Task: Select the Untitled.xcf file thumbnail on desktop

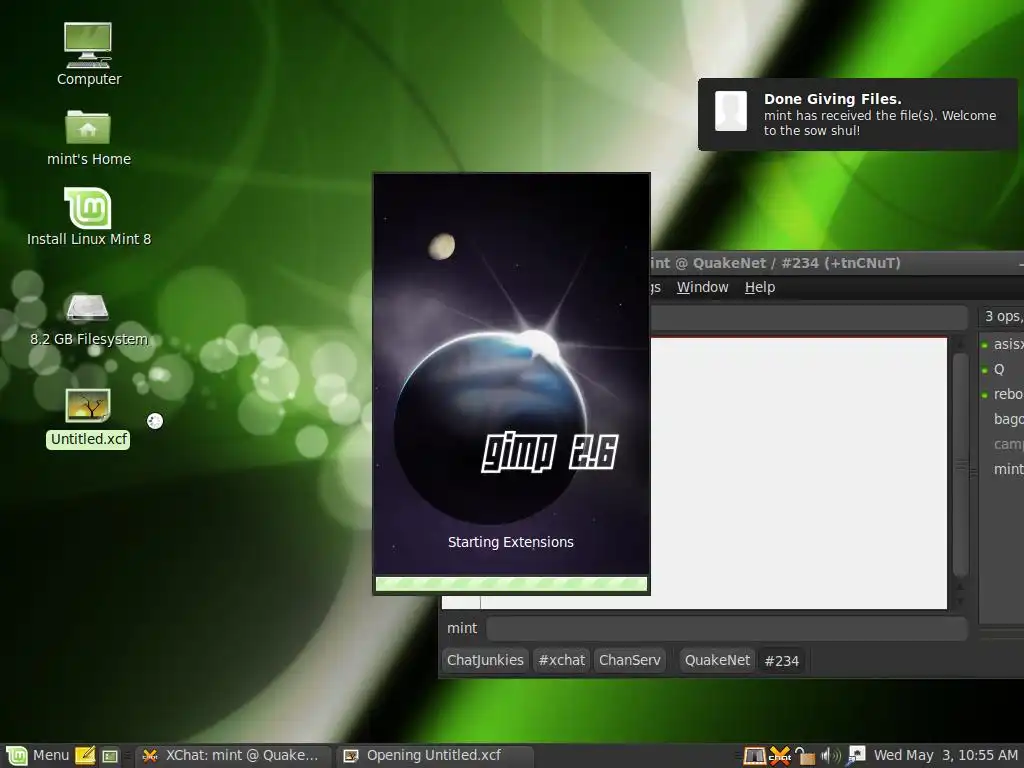Action: click(x=88, y=406)
